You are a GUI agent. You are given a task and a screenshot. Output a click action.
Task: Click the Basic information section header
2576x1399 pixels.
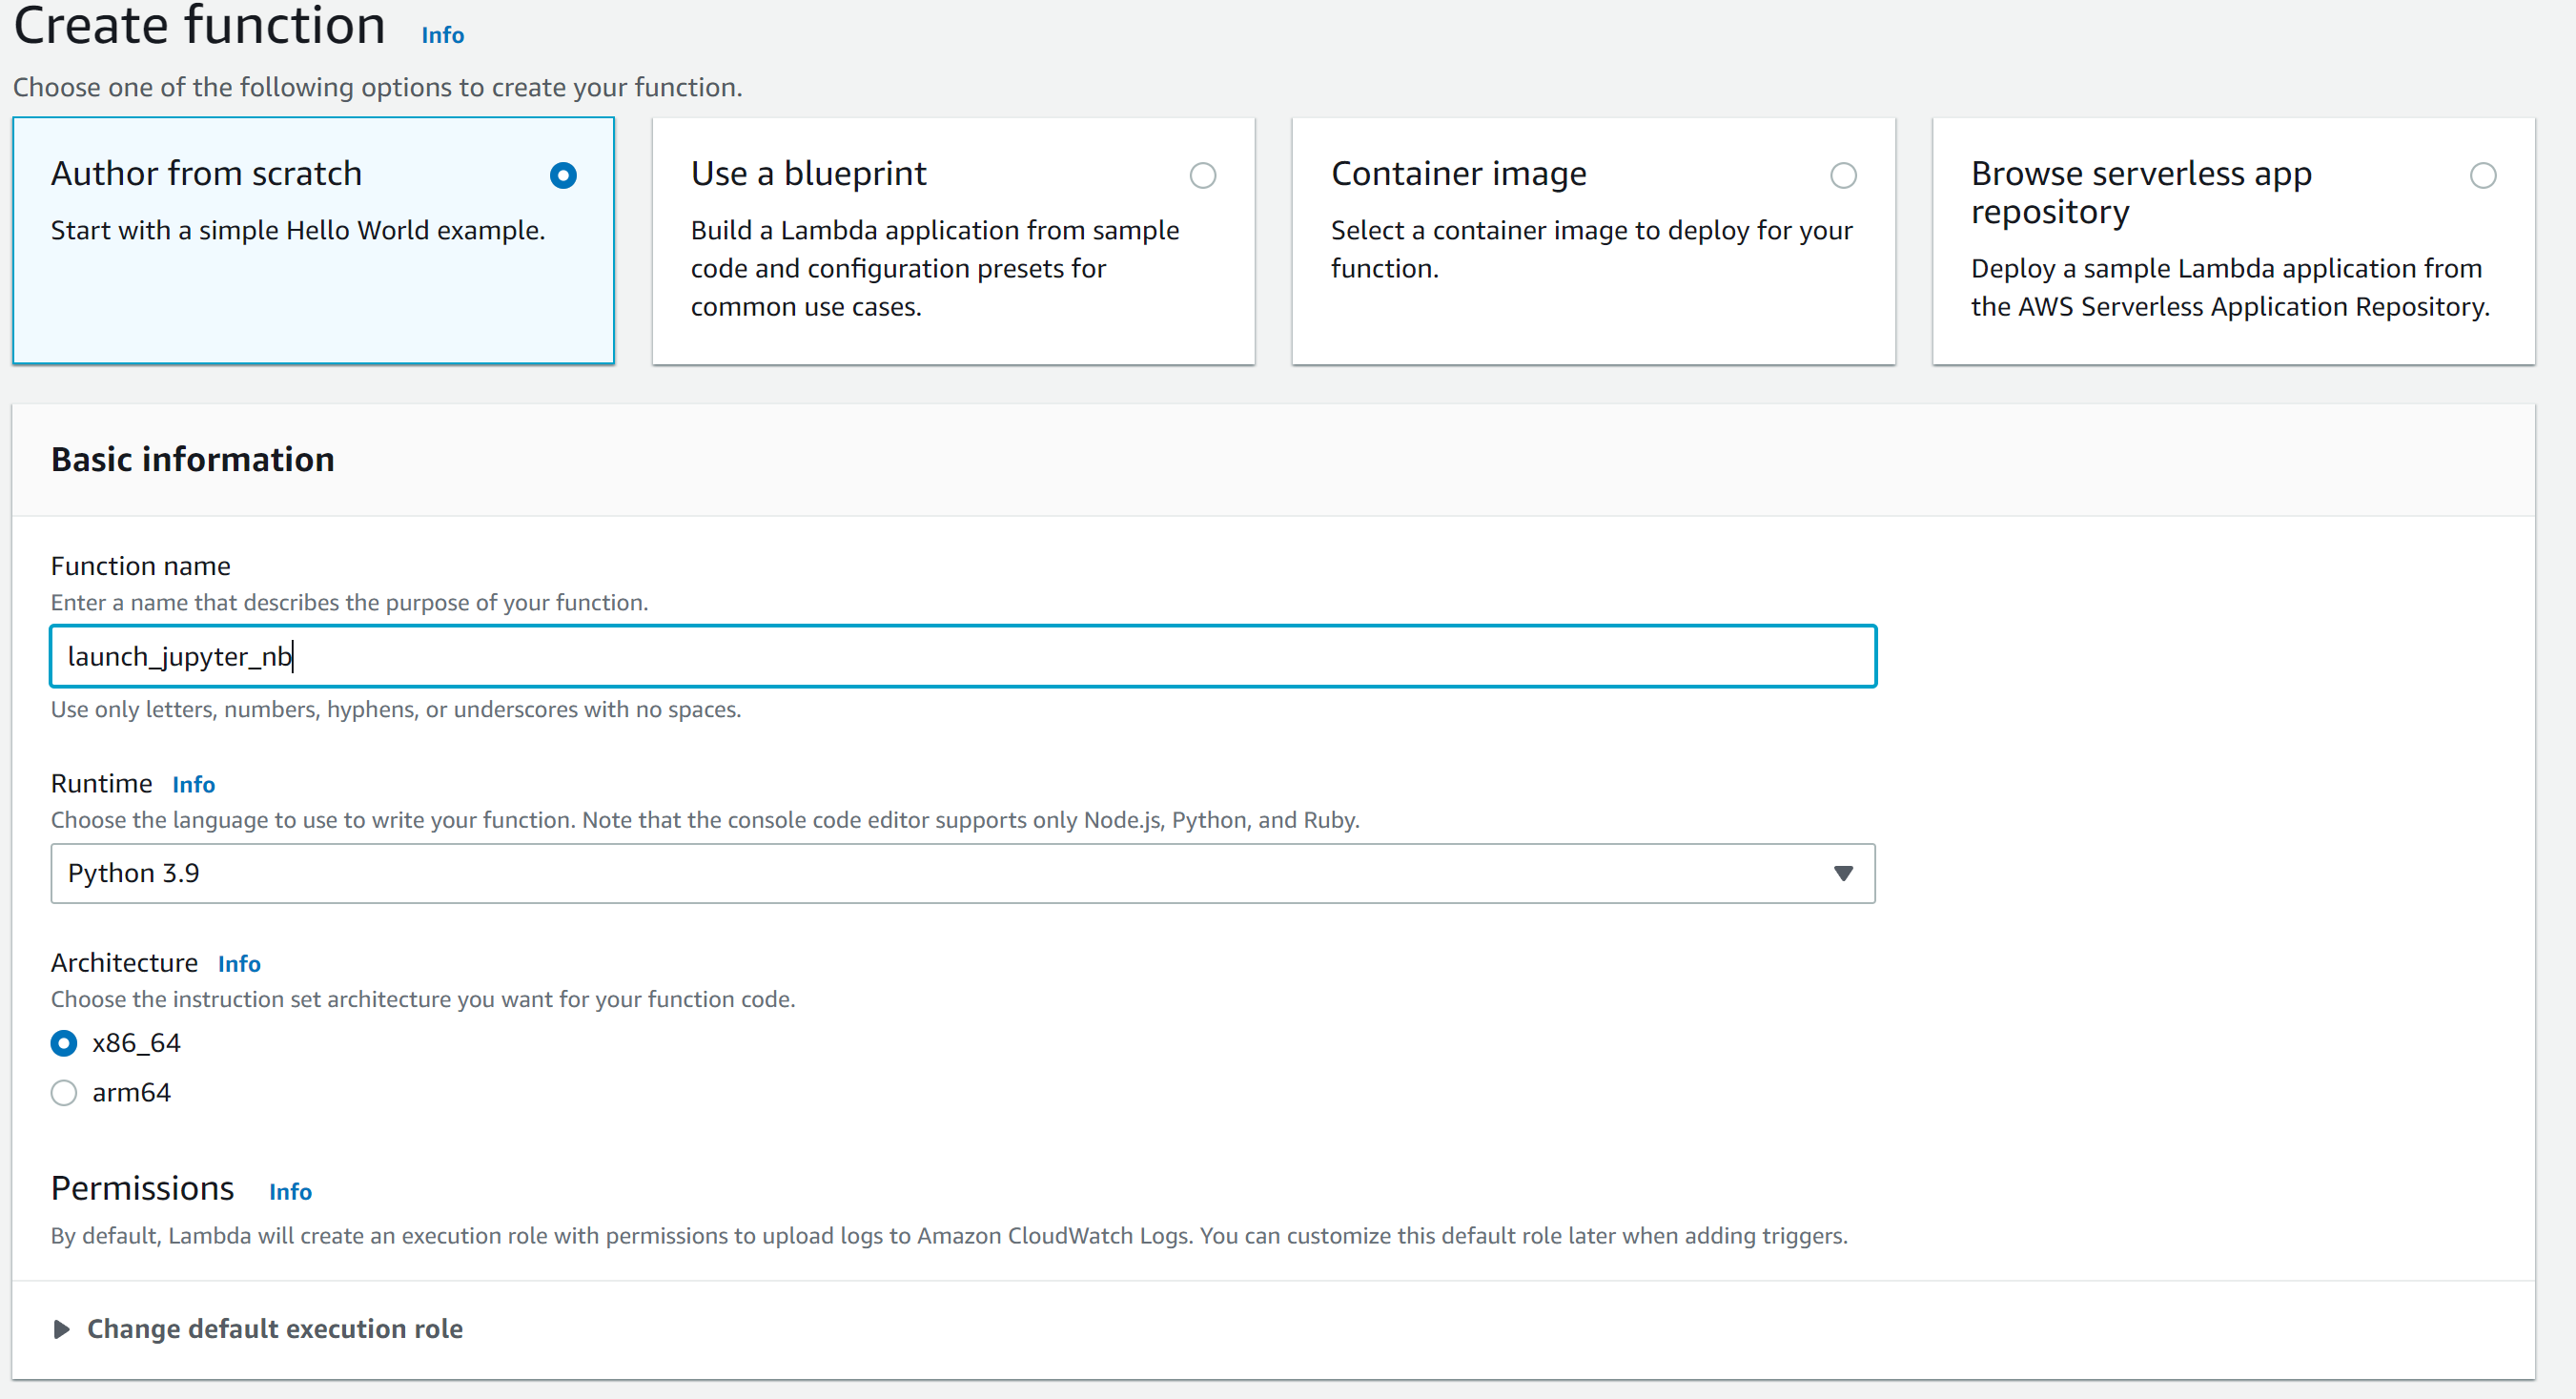pyautogui.click(x=193, y=459)
